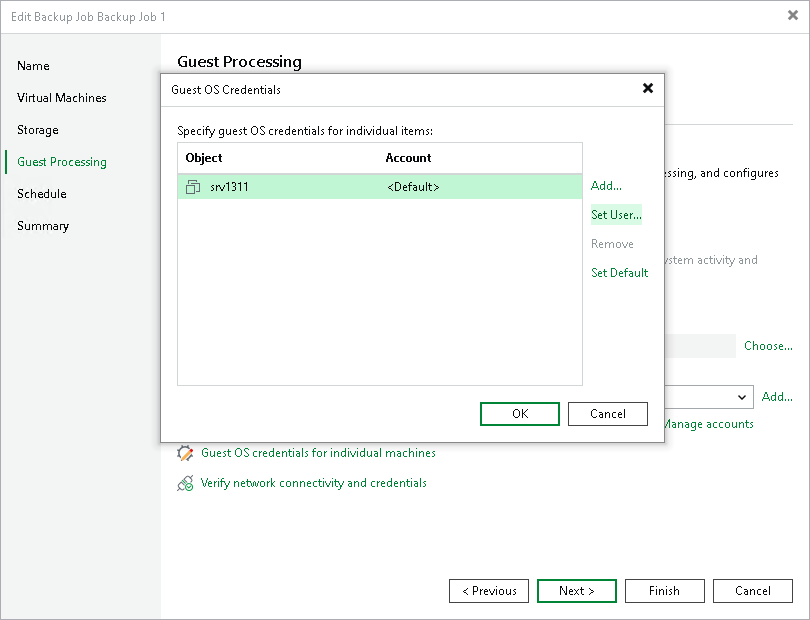Viewport: 810px width, 620px height.
Task: Select the Schedule step
Action: coord(41,194)
